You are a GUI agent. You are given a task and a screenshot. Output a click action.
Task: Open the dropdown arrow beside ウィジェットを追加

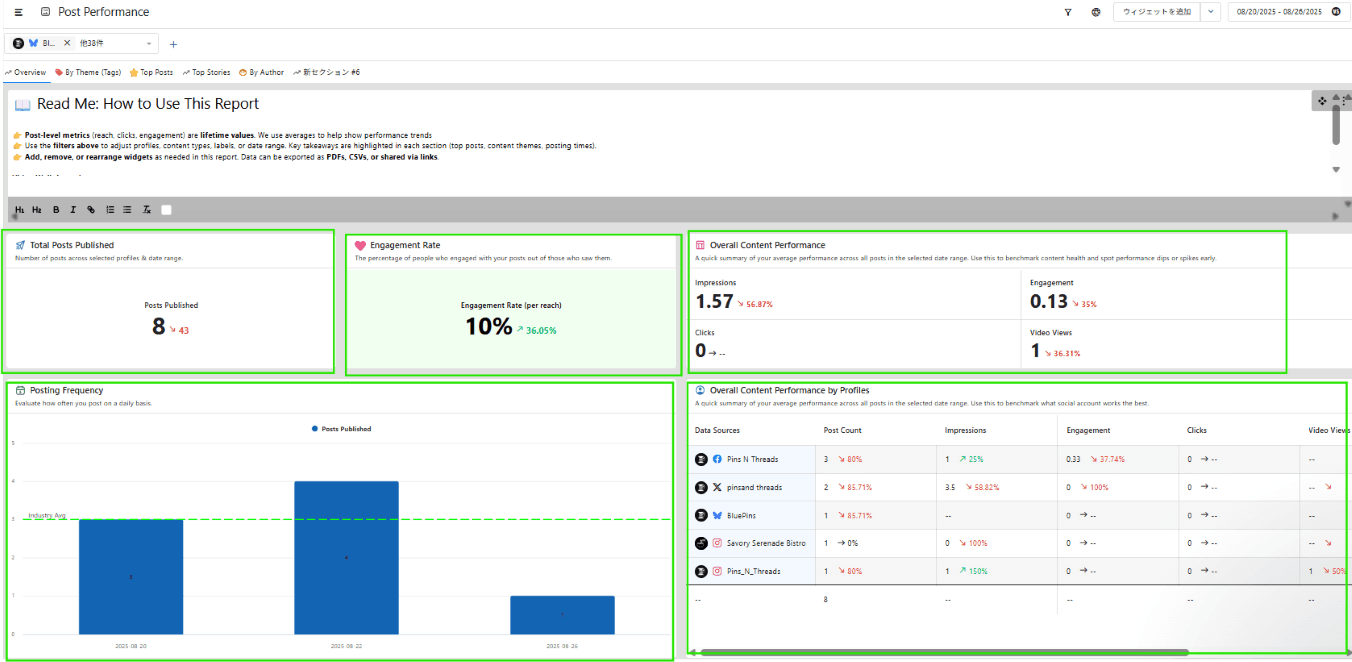[1211, 12]
